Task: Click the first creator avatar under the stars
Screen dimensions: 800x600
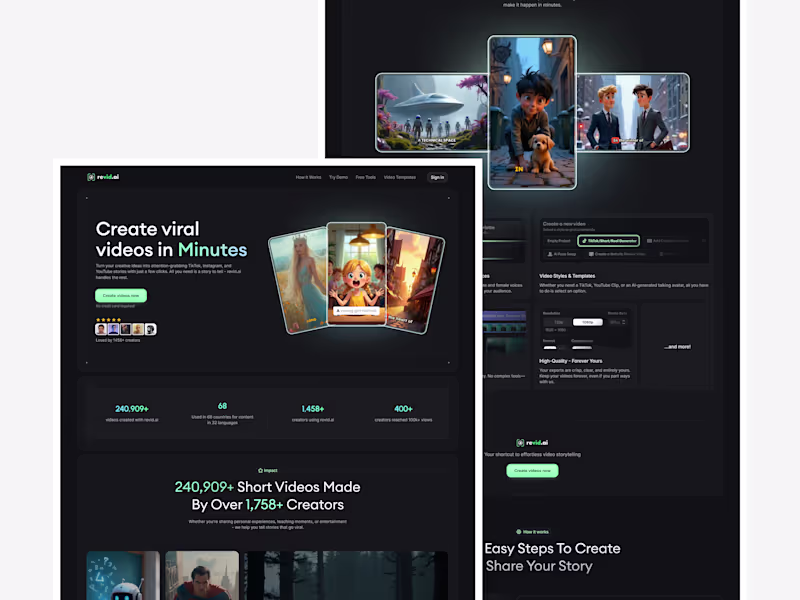Action: pos(101,329)
